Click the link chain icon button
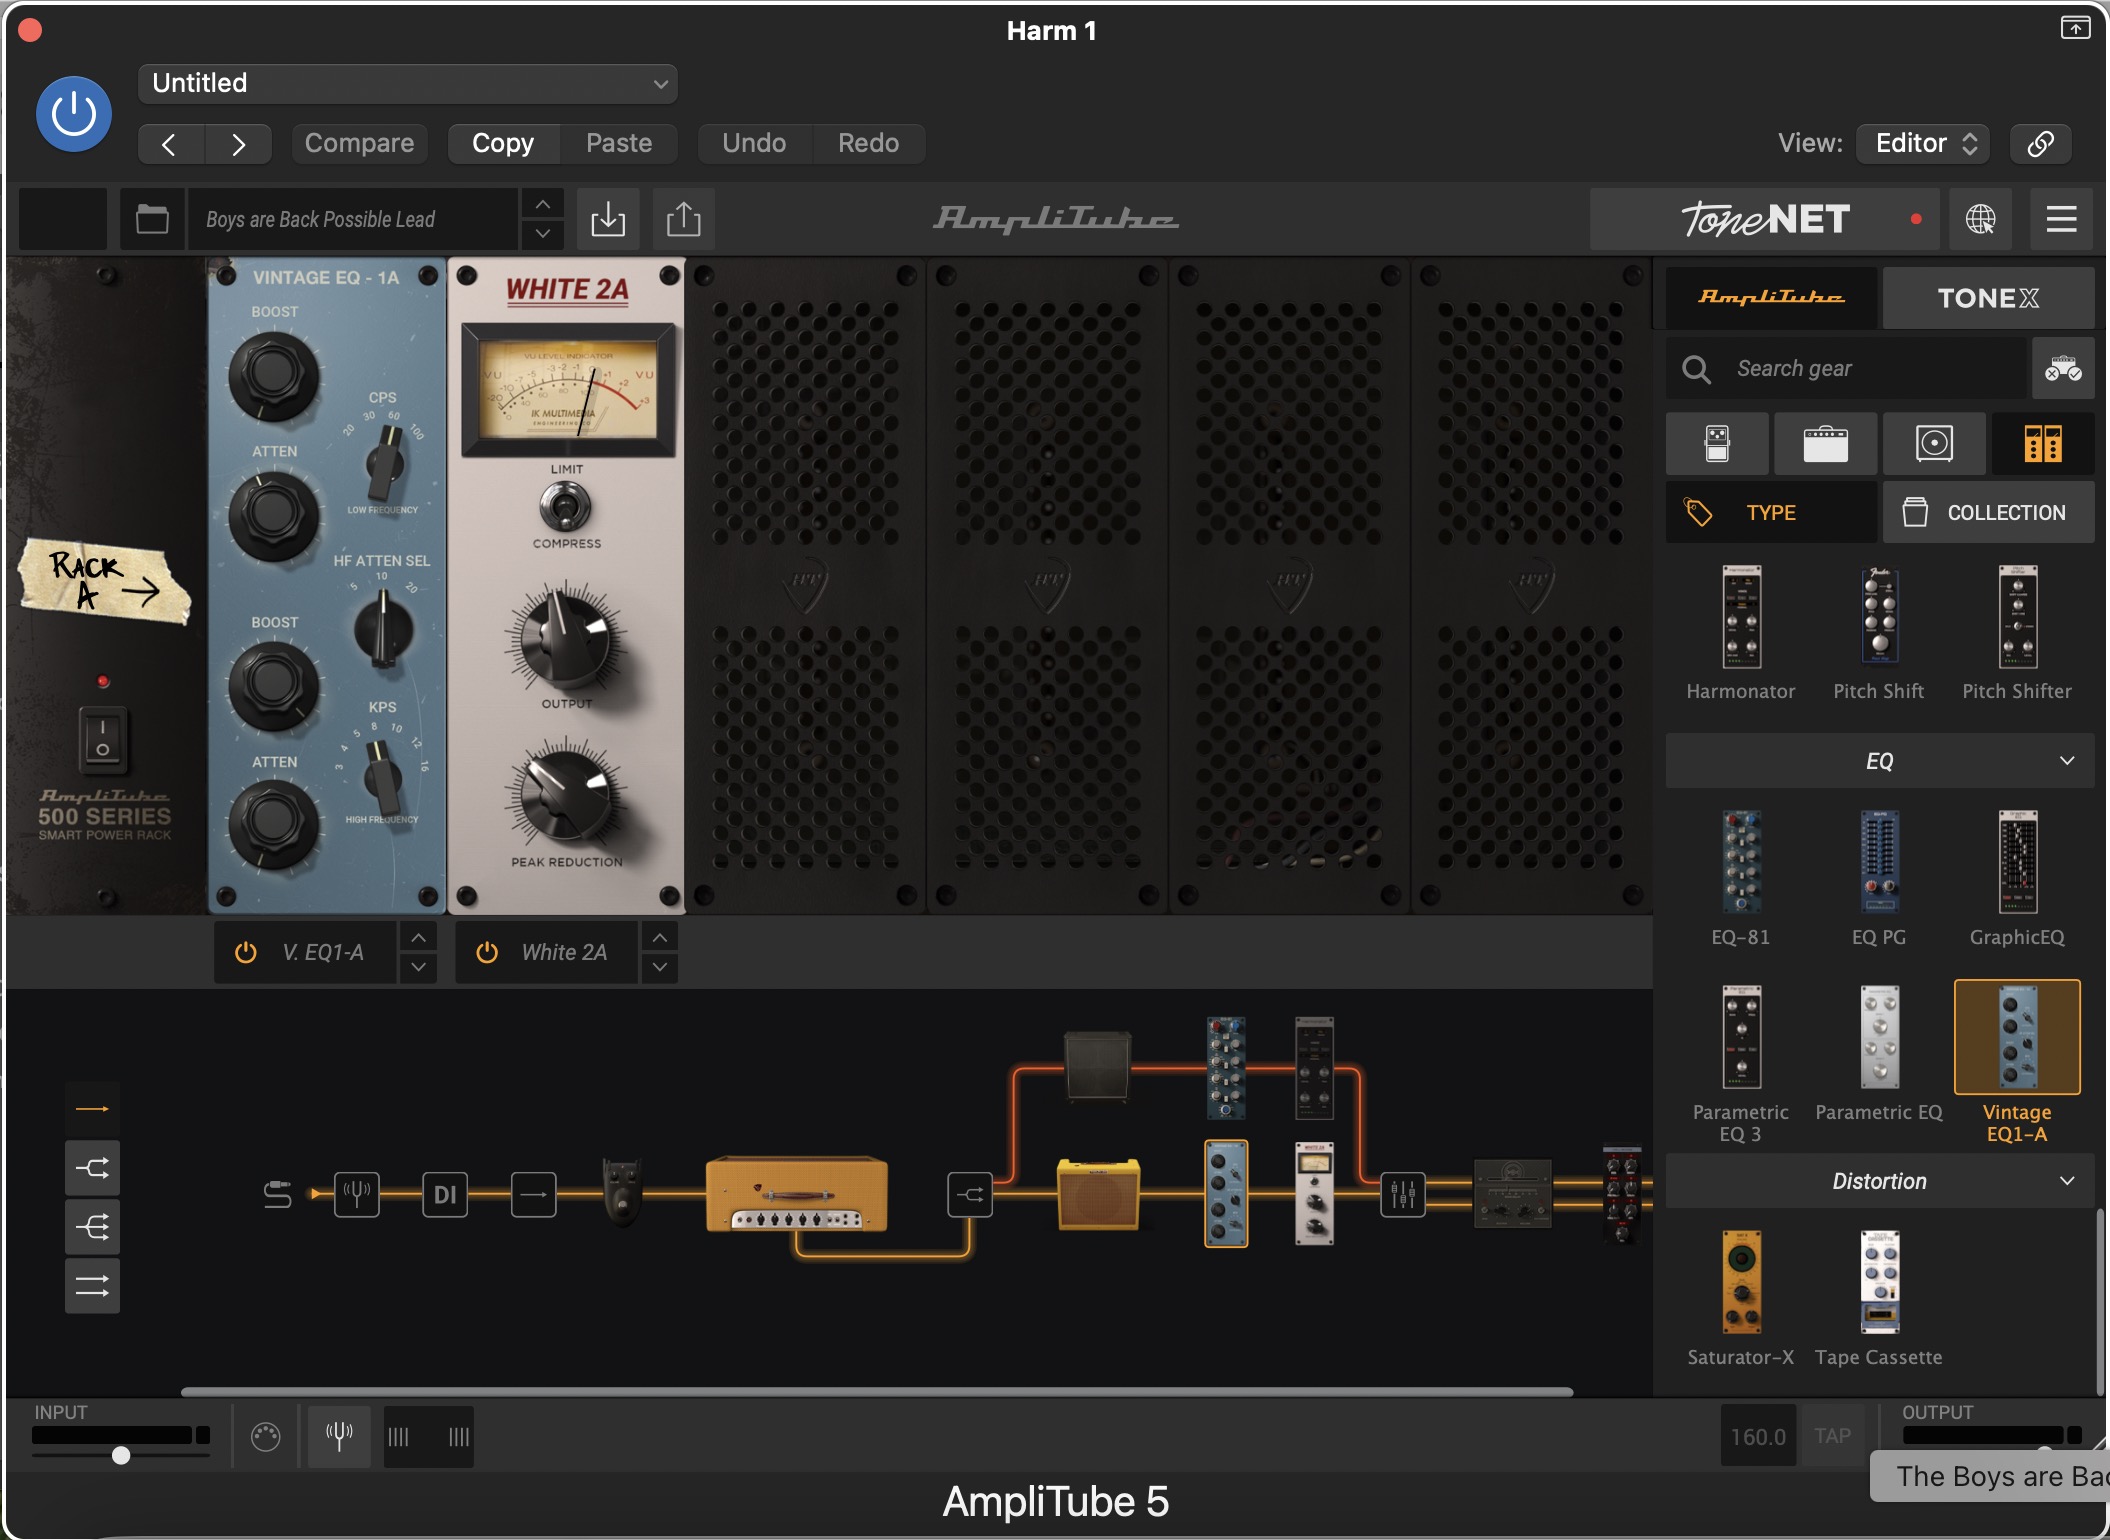 (2040, 144)
